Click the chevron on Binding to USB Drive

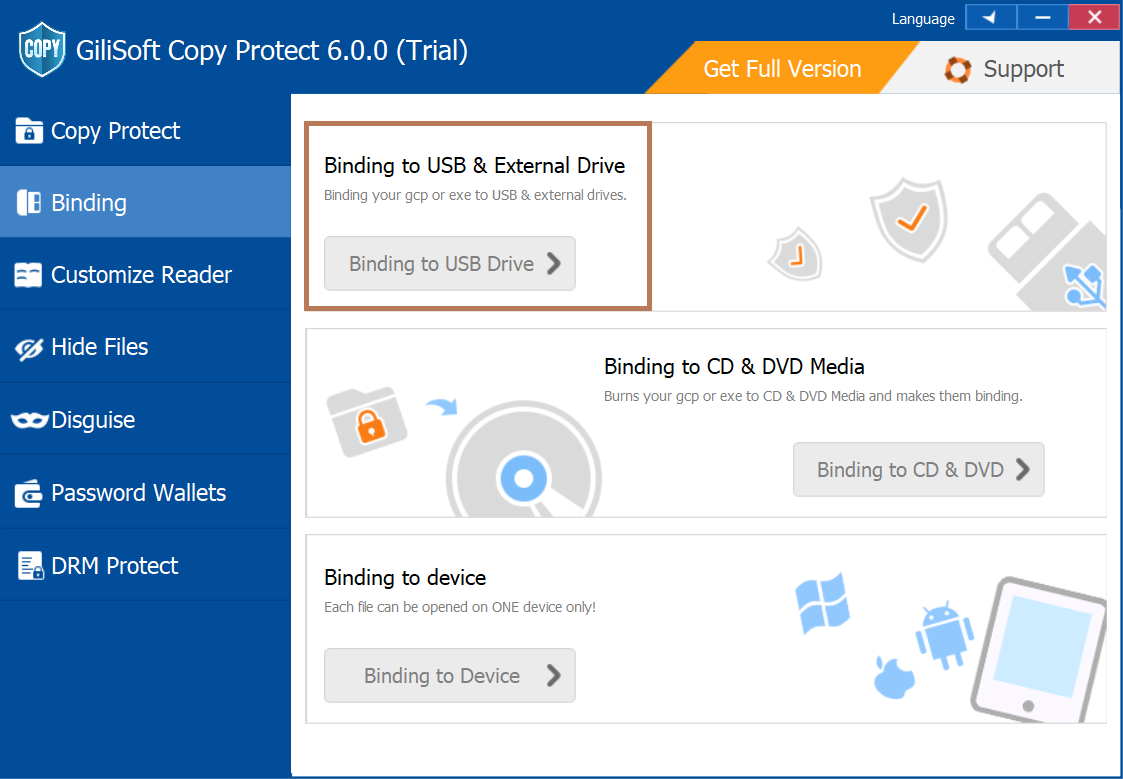click(x=554, y=263)
